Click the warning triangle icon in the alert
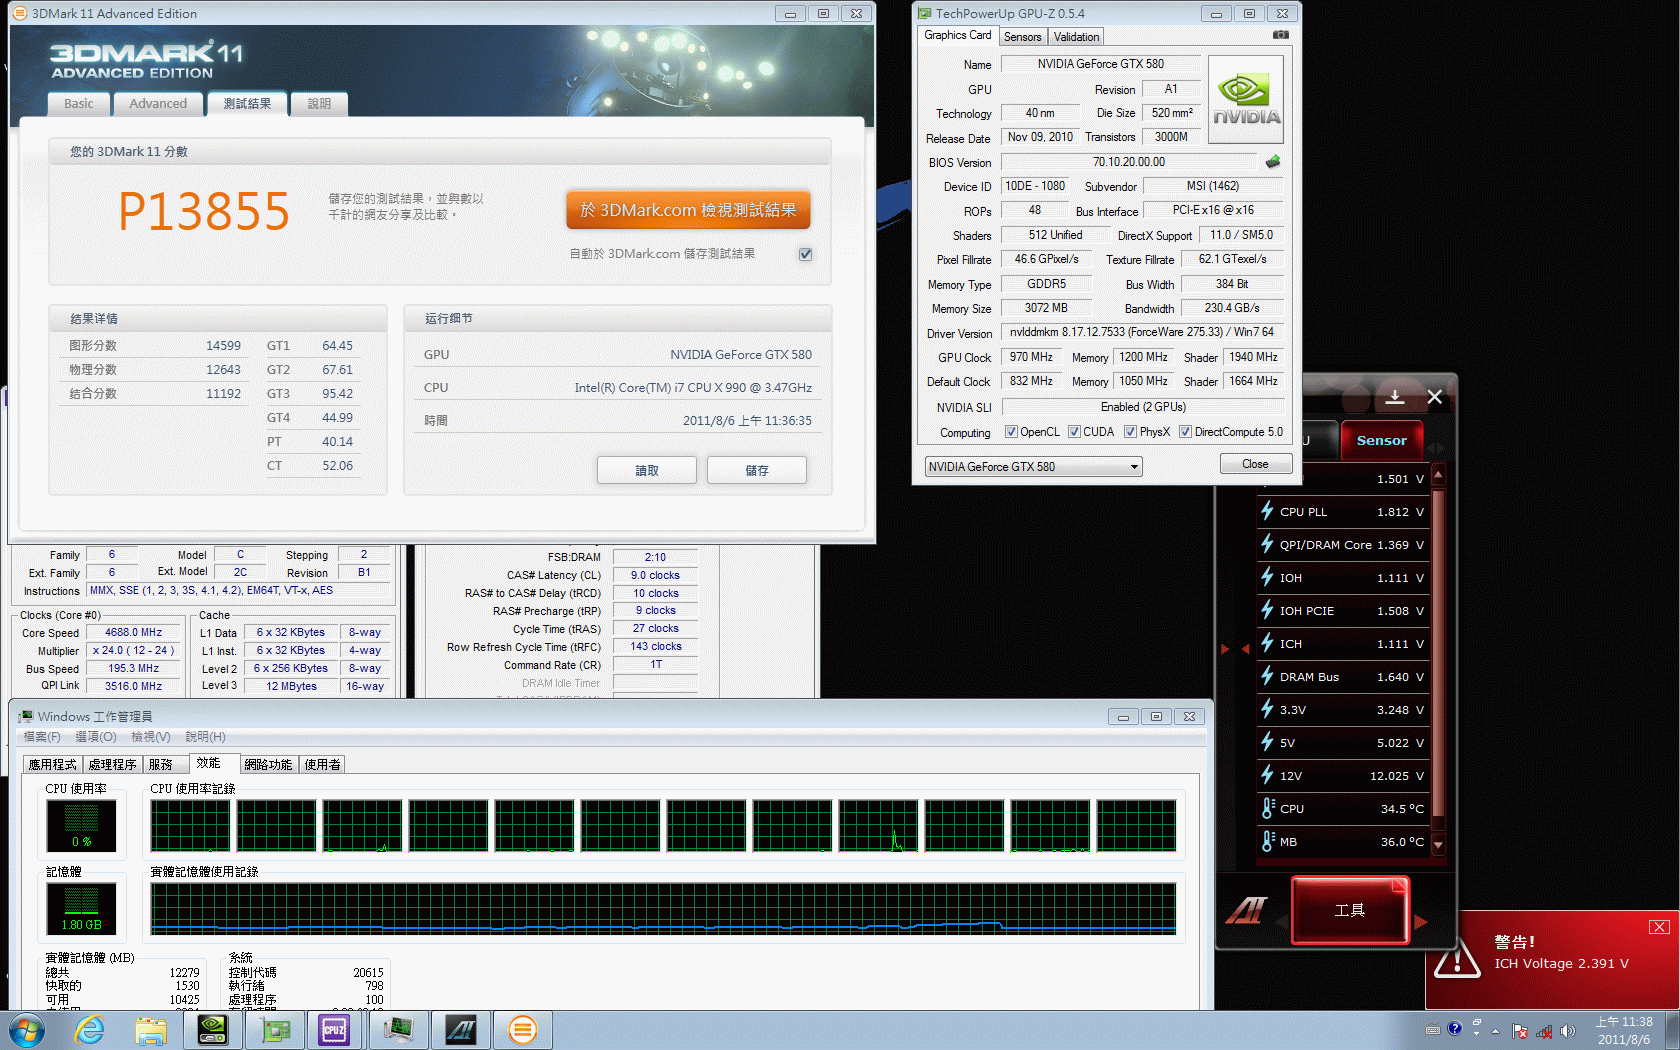Image resolution: width=1680 pixels, height=1050 pixels. pos(1457,958)
